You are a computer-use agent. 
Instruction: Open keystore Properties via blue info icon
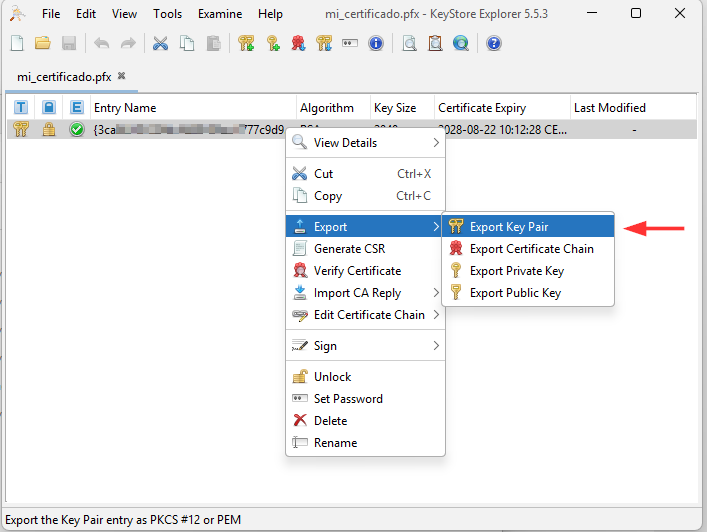tap(376, 43)
